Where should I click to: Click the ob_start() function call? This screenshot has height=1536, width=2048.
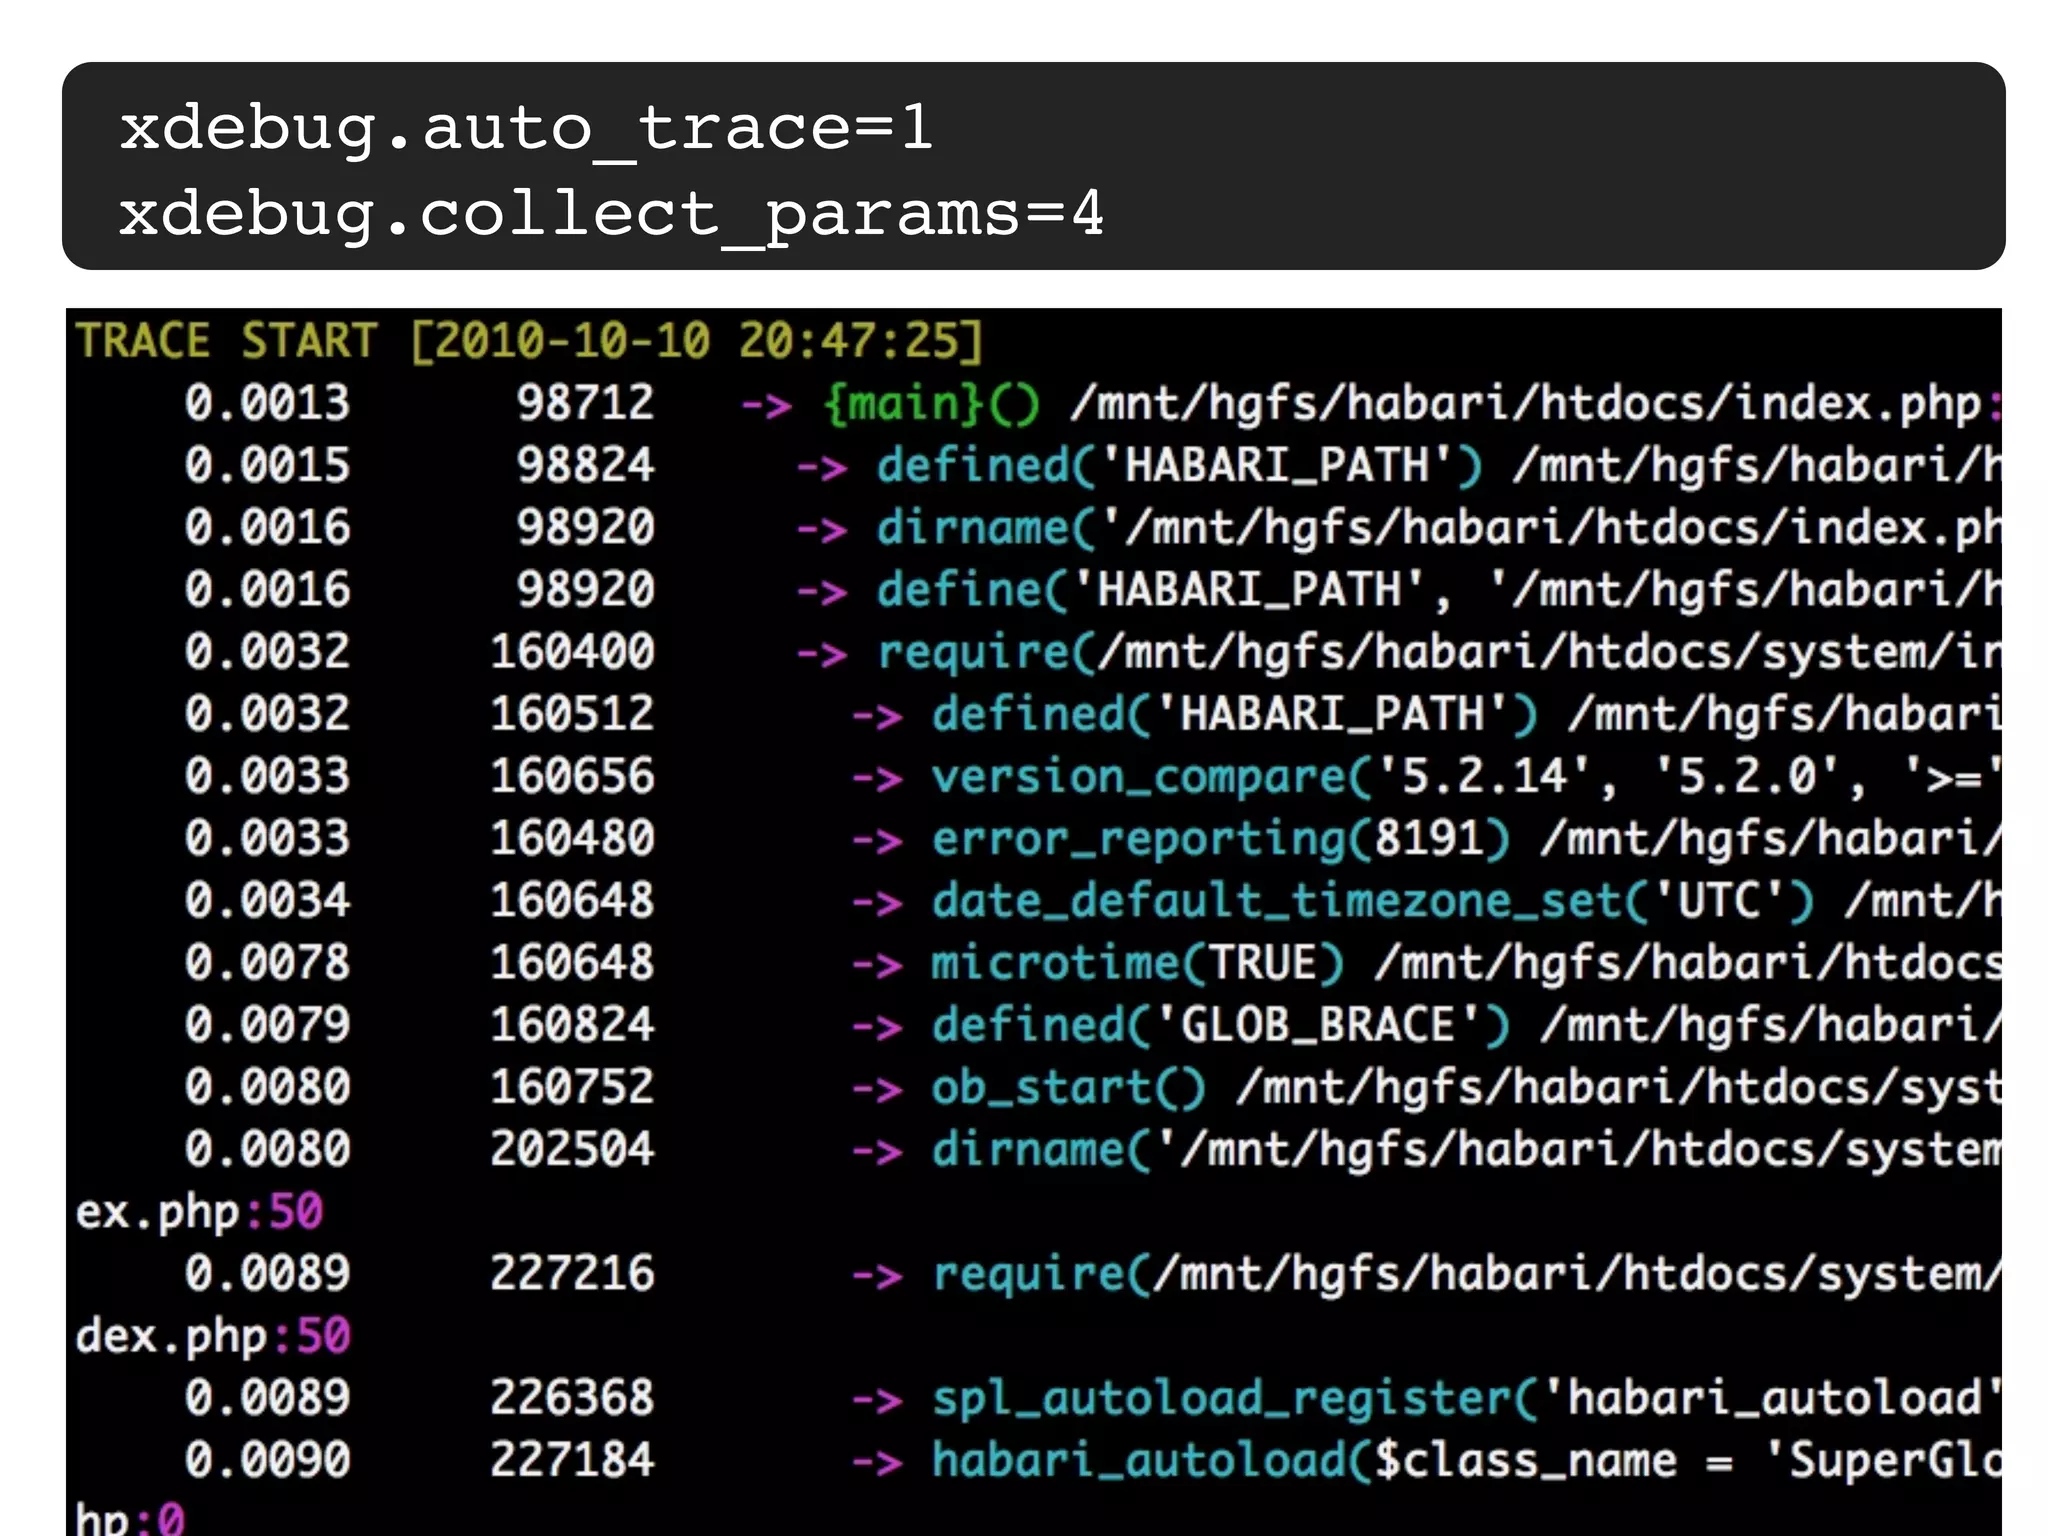1068,1088
